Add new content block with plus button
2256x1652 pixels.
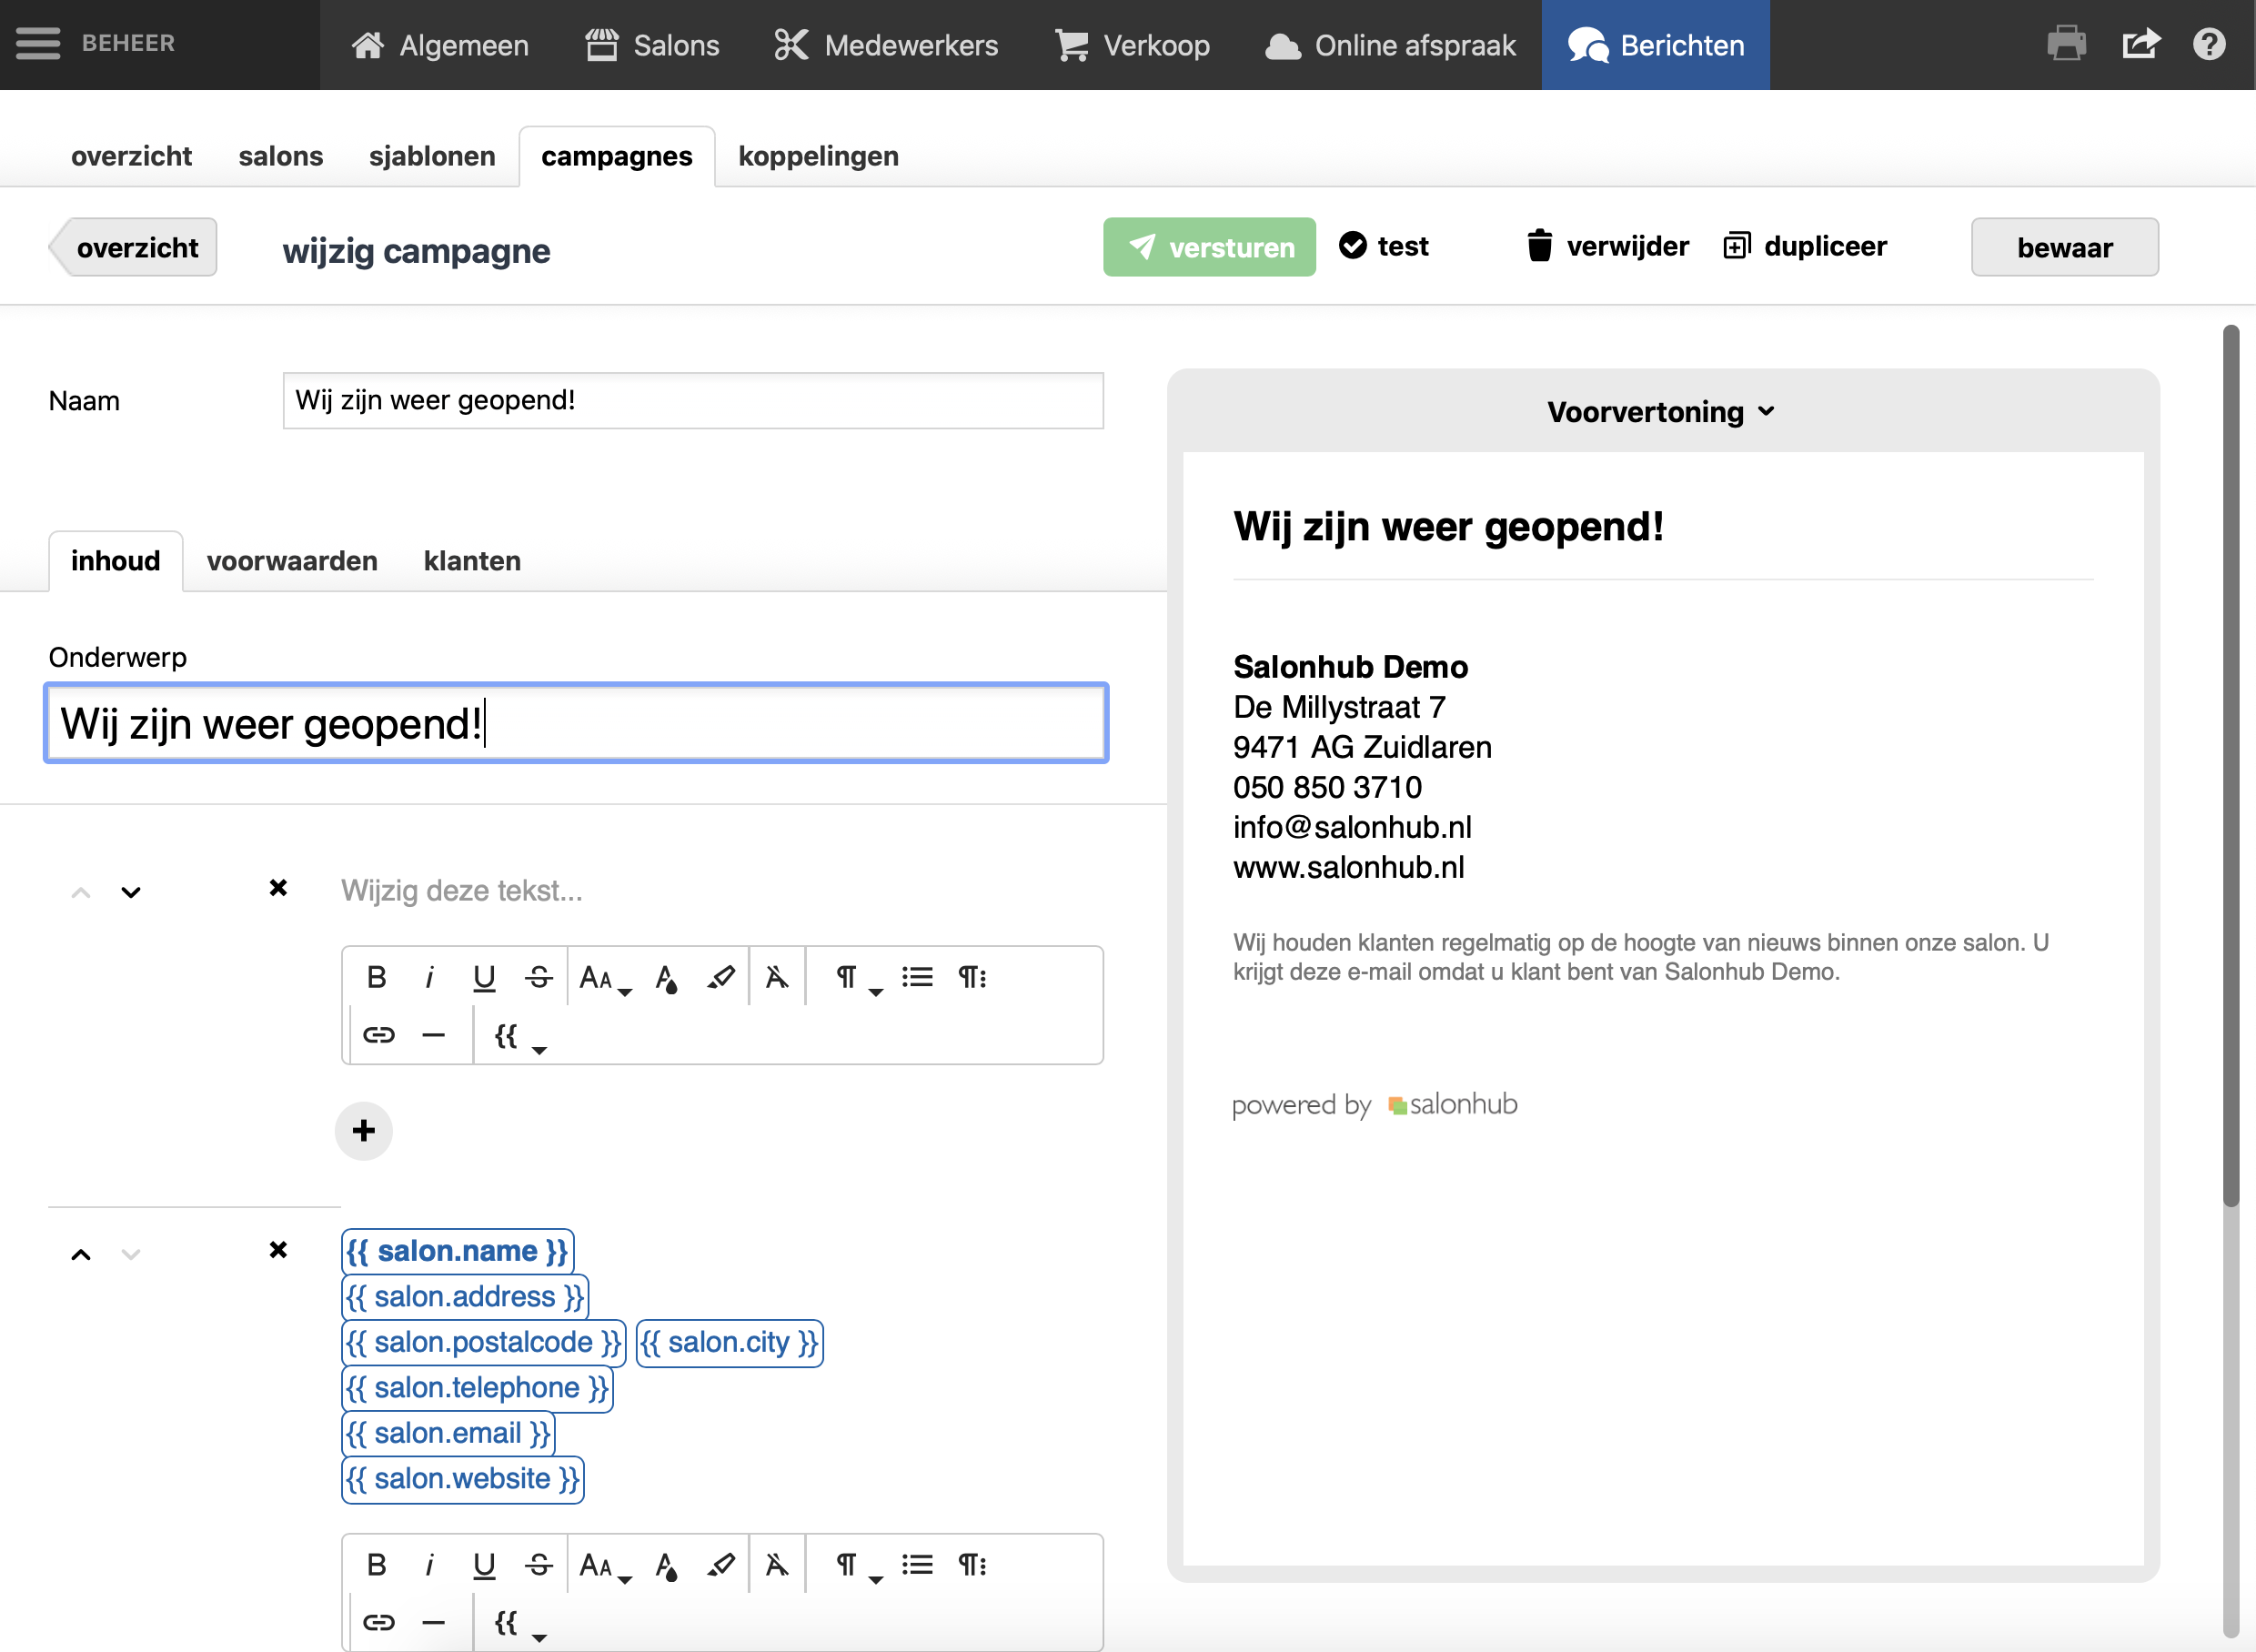(x=364, y=1131)
